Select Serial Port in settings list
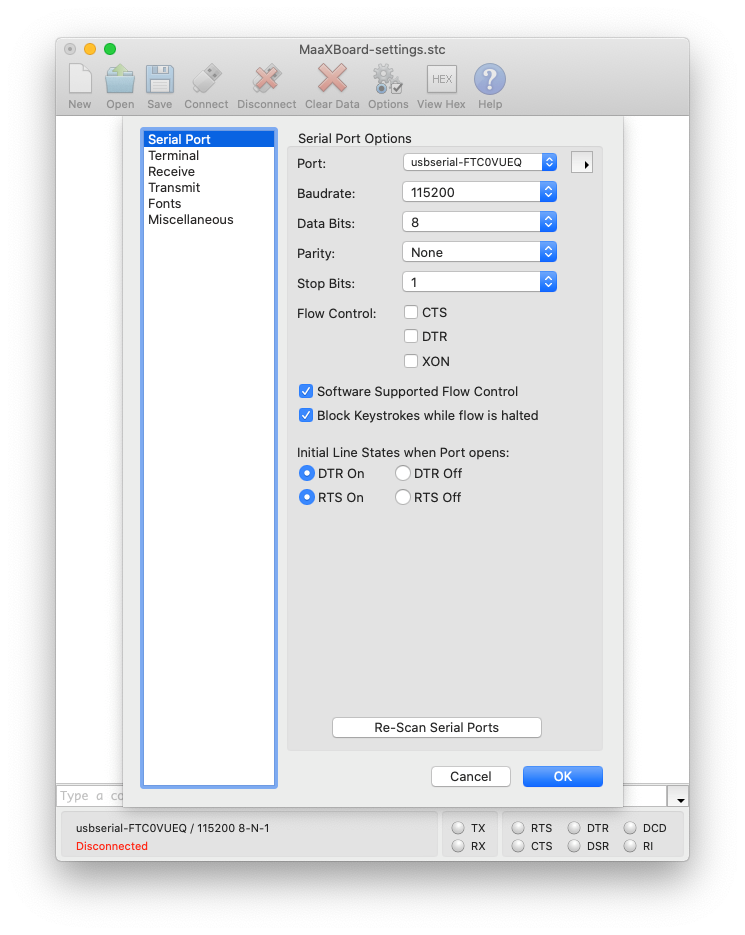745x935 pixels. point(209,139)
